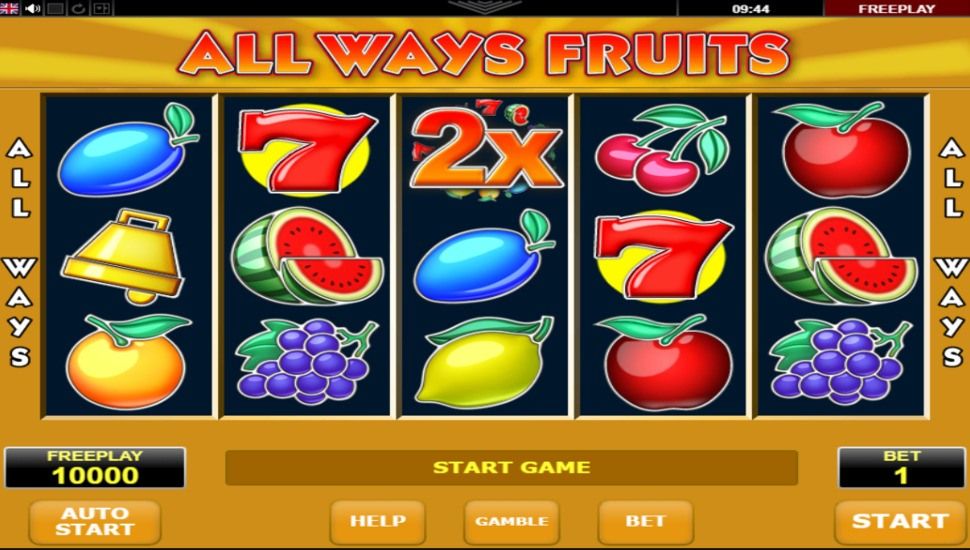This screenshot has height=550, width=970.
Task: Mute sound with the speaker icon
Action: tap(32, 8)
